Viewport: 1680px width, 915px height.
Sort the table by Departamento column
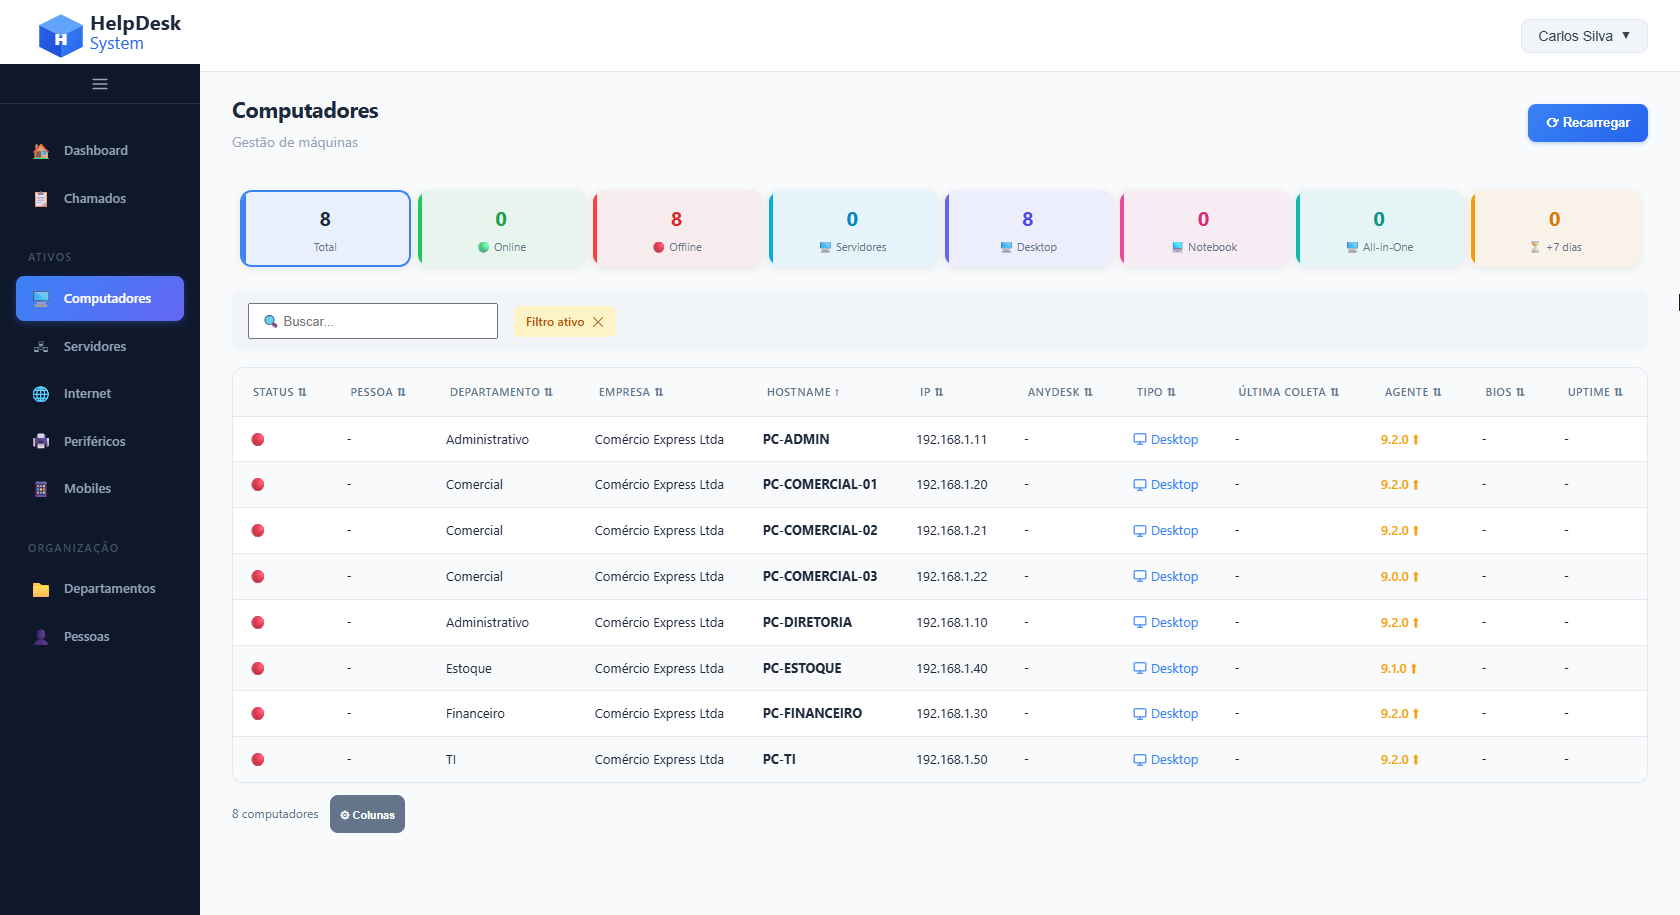pyautogui.click(x=500, y=392)
